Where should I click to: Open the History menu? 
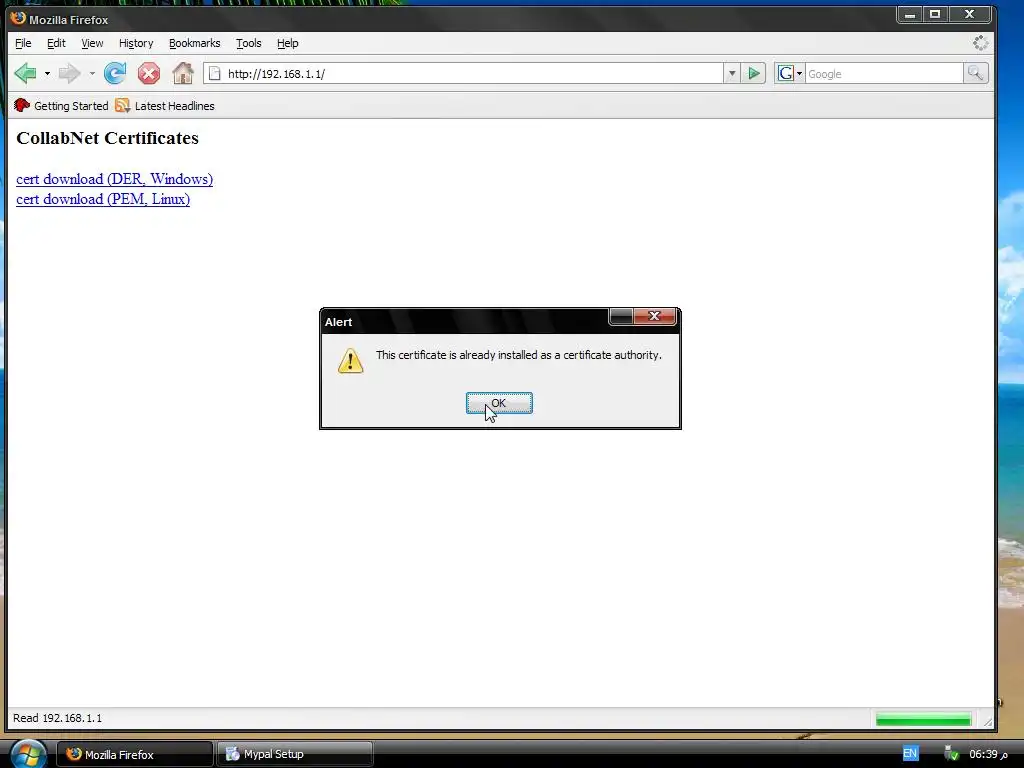[x=136, y=43]
